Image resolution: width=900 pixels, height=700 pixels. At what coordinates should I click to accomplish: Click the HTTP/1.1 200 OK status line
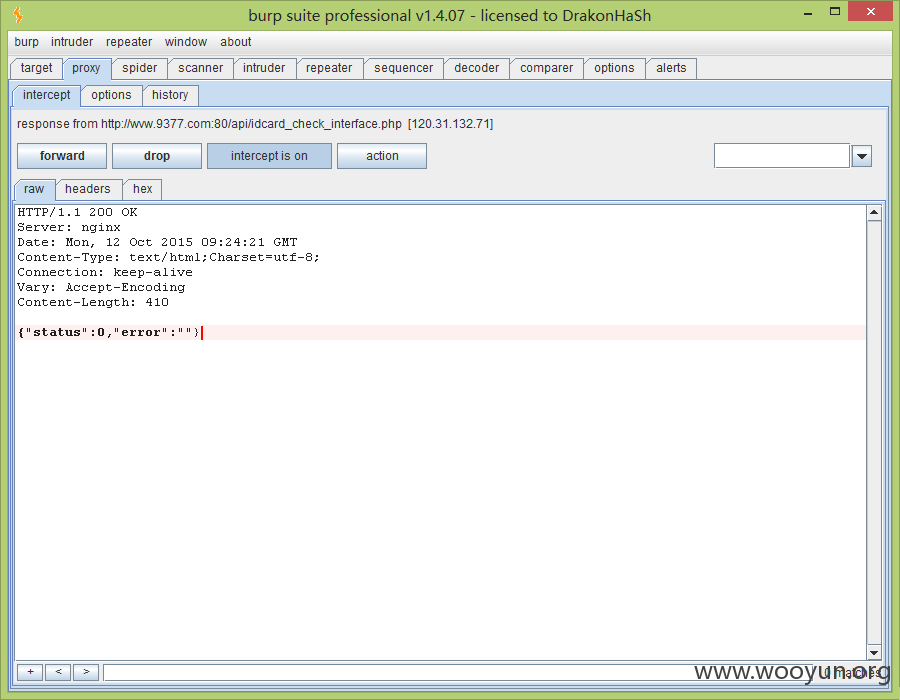pos(77,212)
